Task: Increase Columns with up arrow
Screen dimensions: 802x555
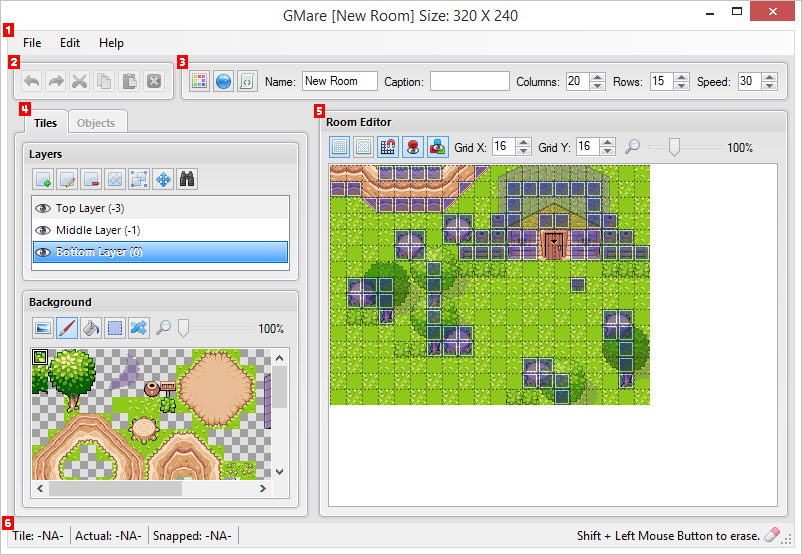Action: pos(597,77)
